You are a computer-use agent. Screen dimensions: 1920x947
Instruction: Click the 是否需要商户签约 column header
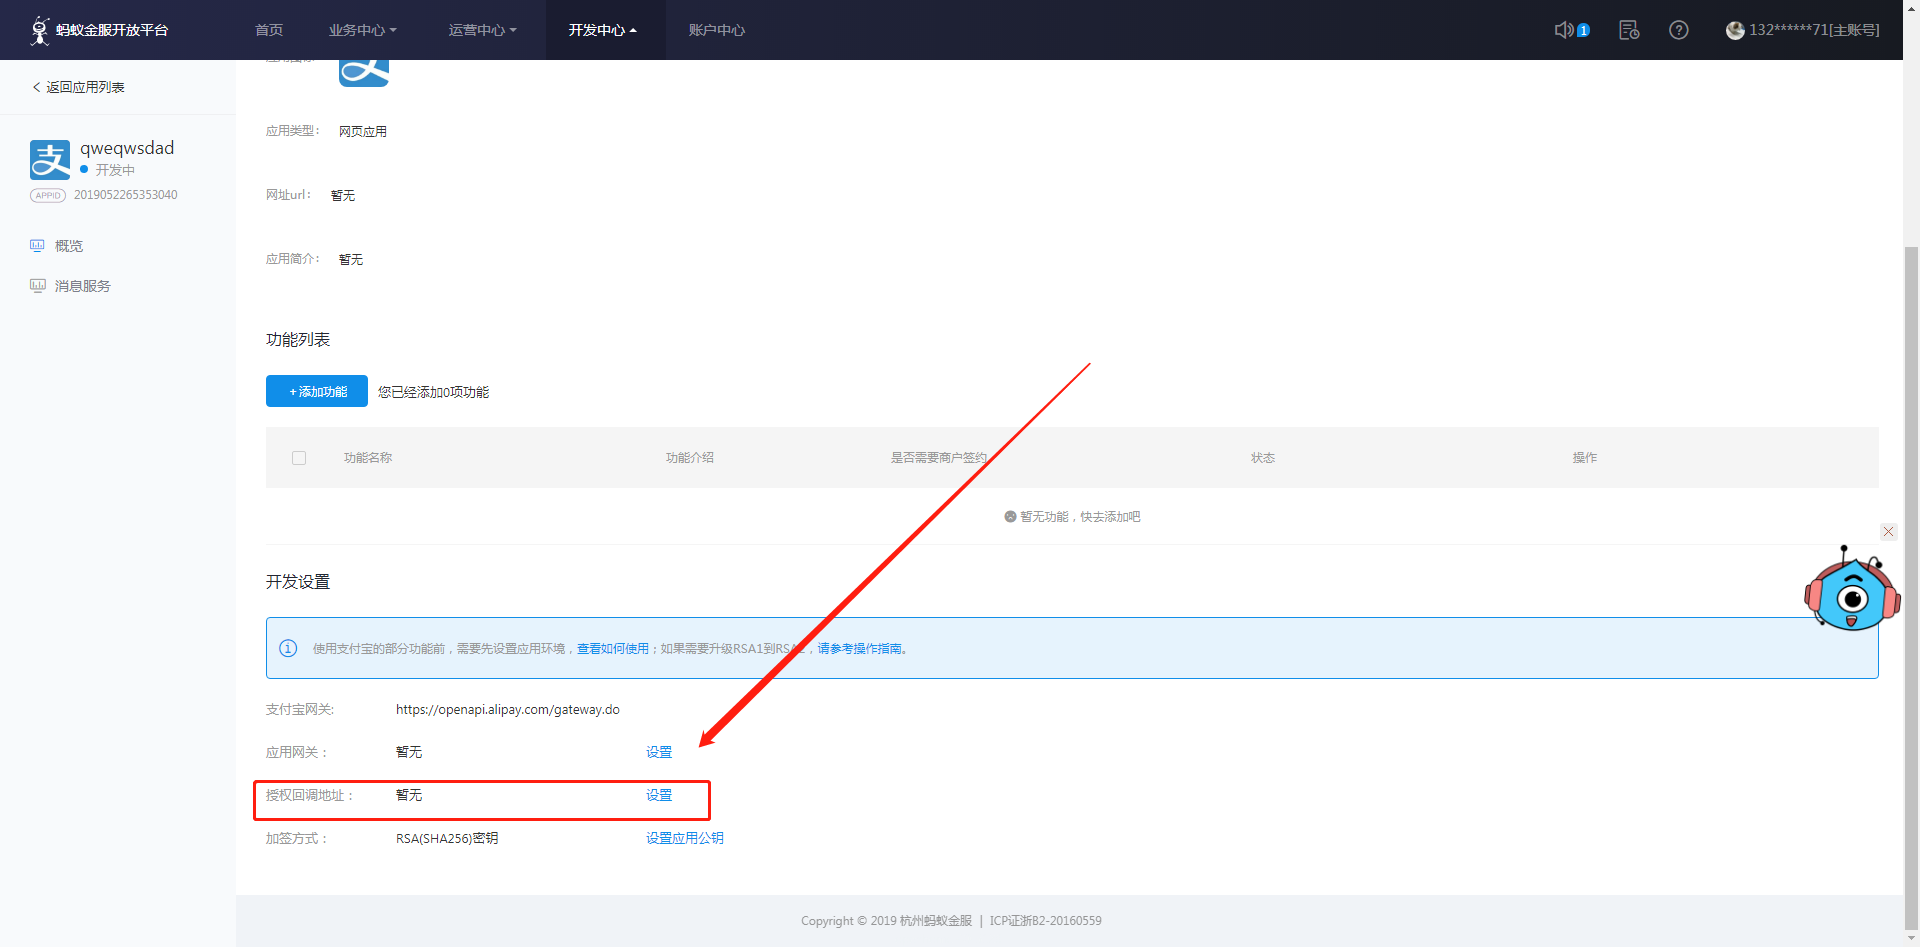(x=939, y=458)
